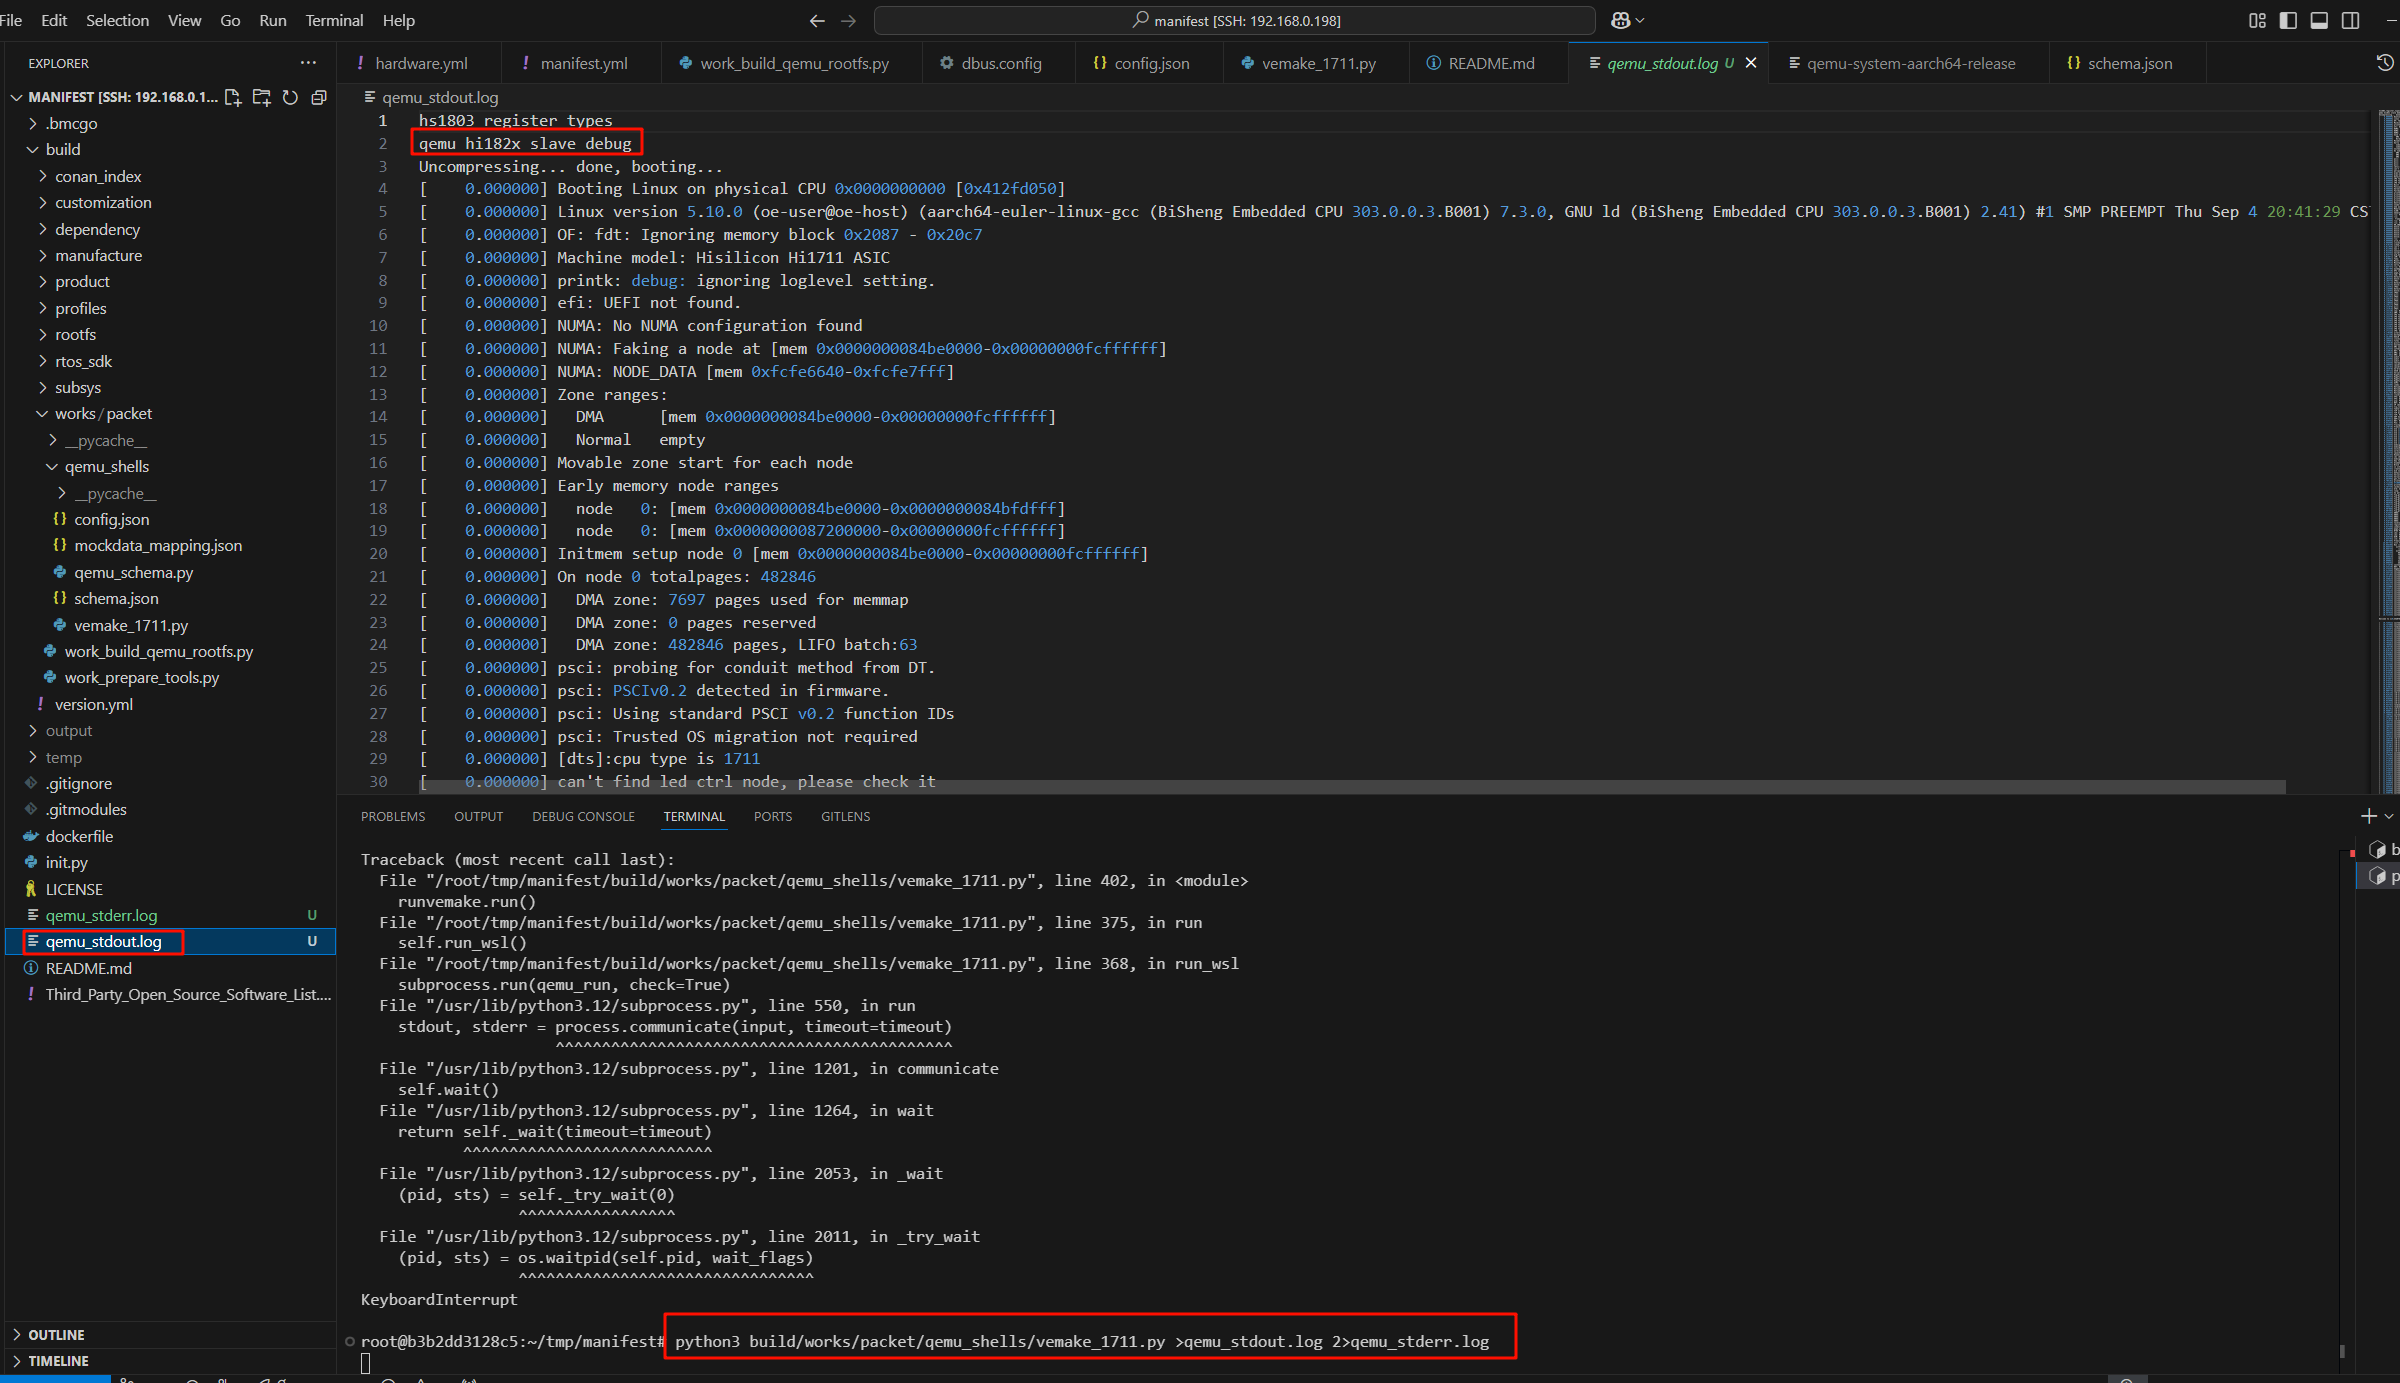Open Explorer more actions ellipsis
Viewport: 2400px width, 1383px height.
[x=308, y=62]
